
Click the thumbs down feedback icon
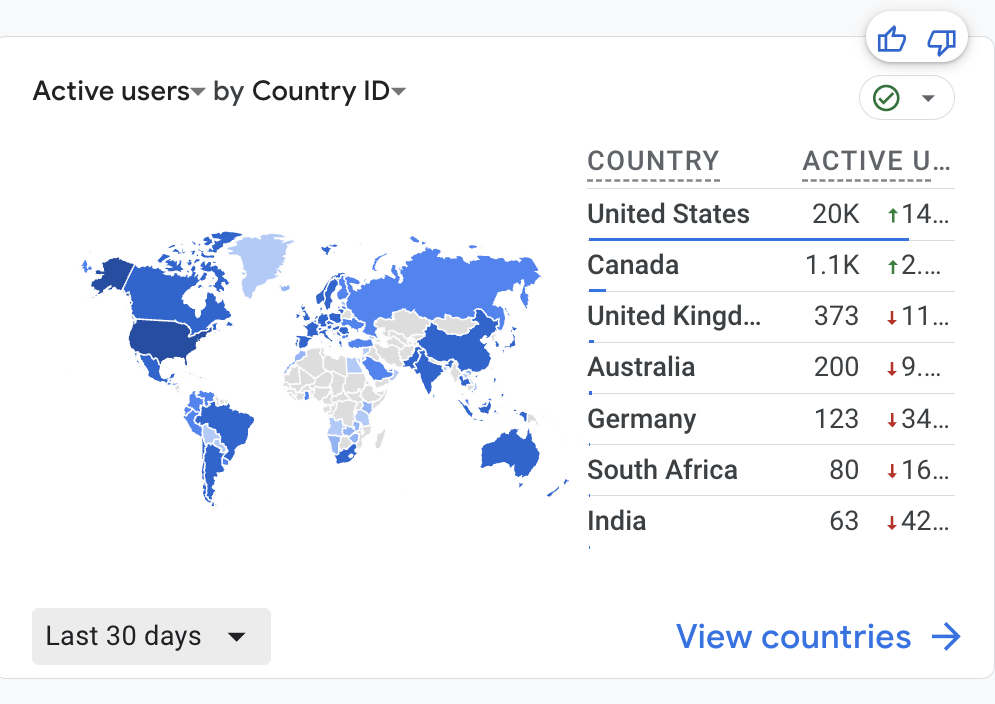coord(942,42)
